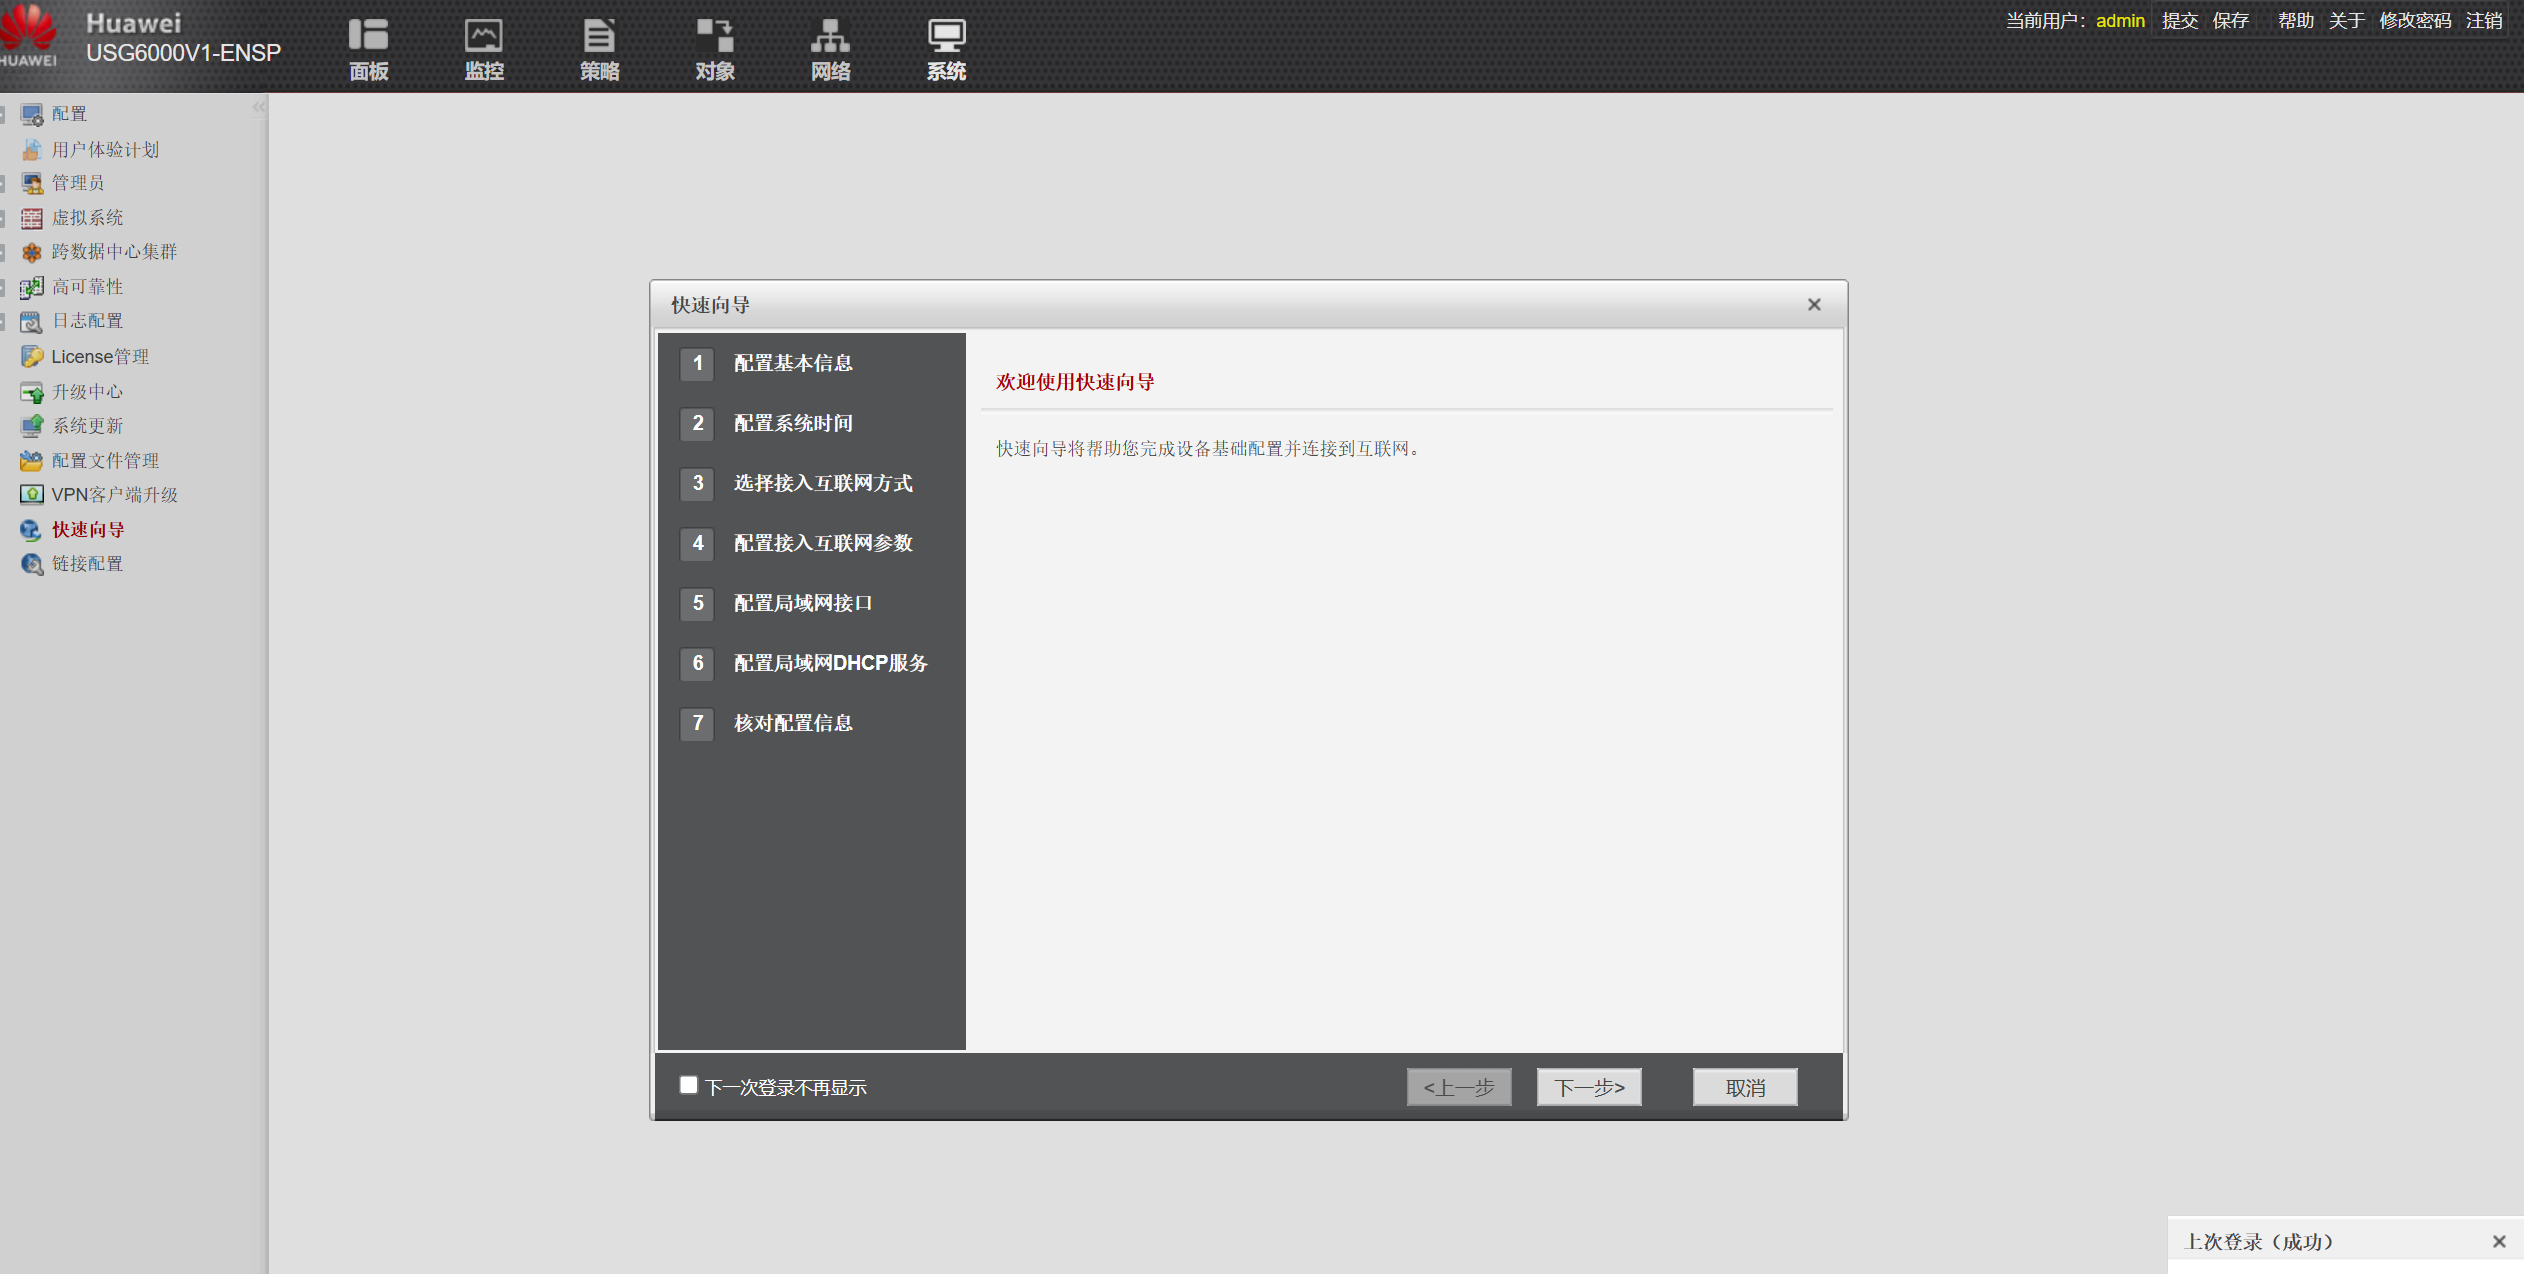Viewport: 2524px width, 1274px height.
Task: Select License管理 in sidebar
Action: coord(100,357)
